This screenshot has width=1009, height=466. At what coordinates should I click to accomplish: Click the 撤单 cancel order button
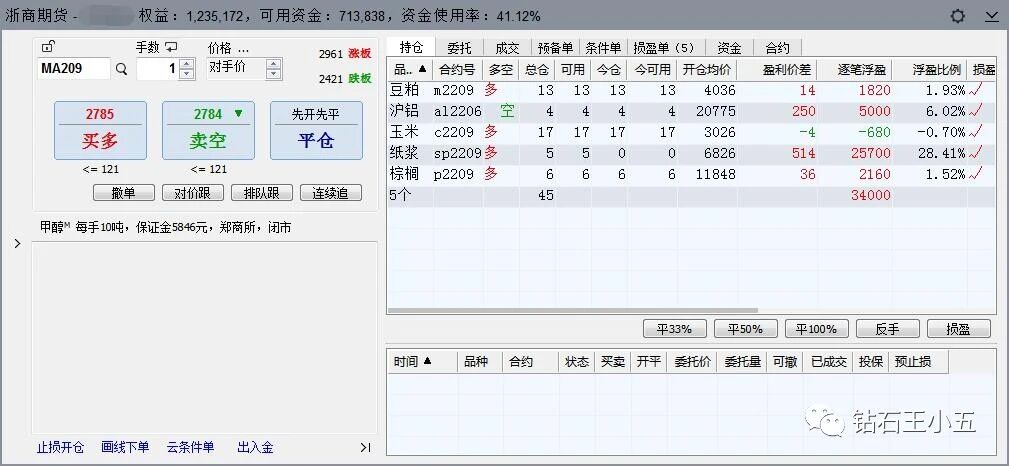[x=124, y=192]
